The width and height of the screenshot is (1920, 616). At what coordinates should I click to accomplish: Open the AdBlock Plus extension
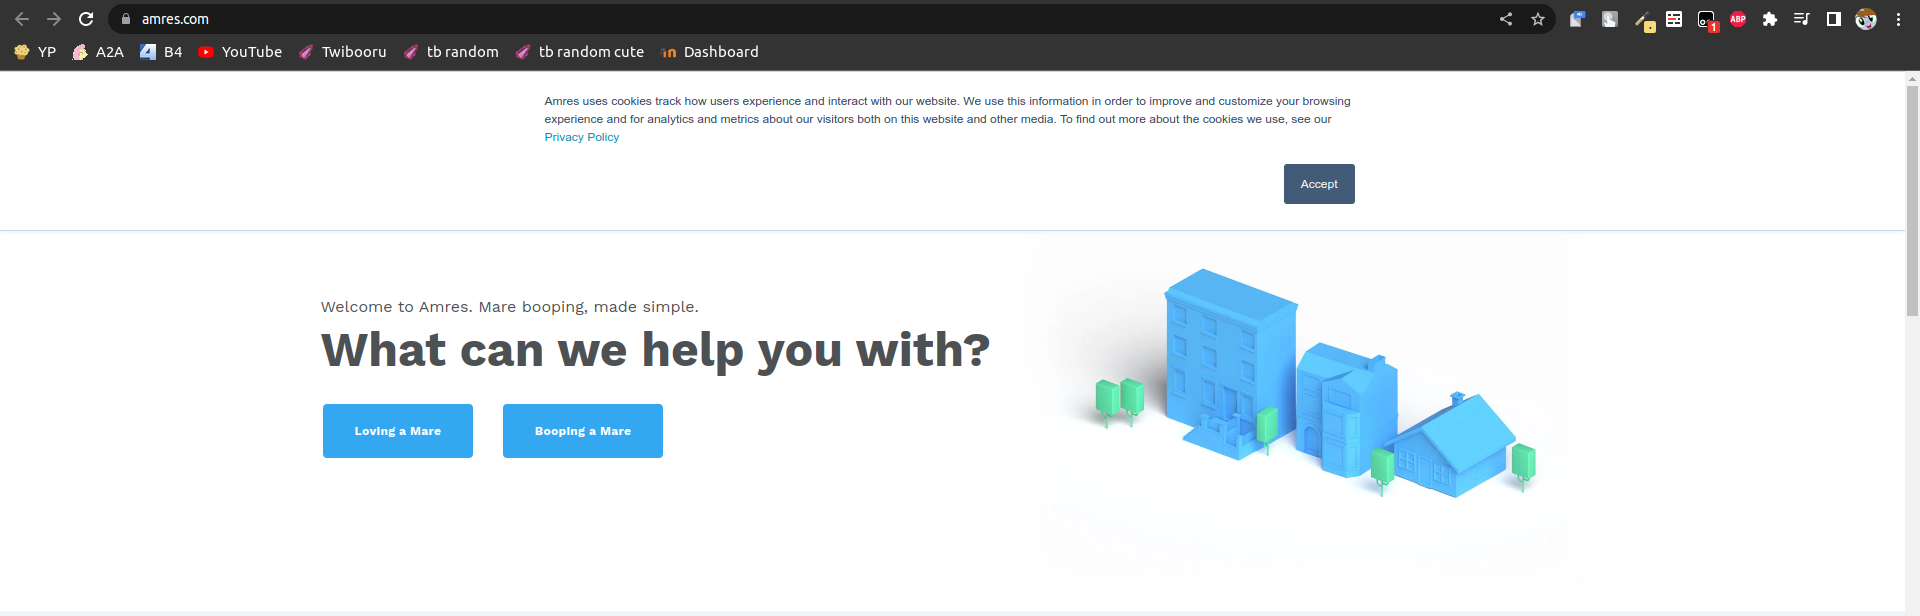tap(1738, 19)
